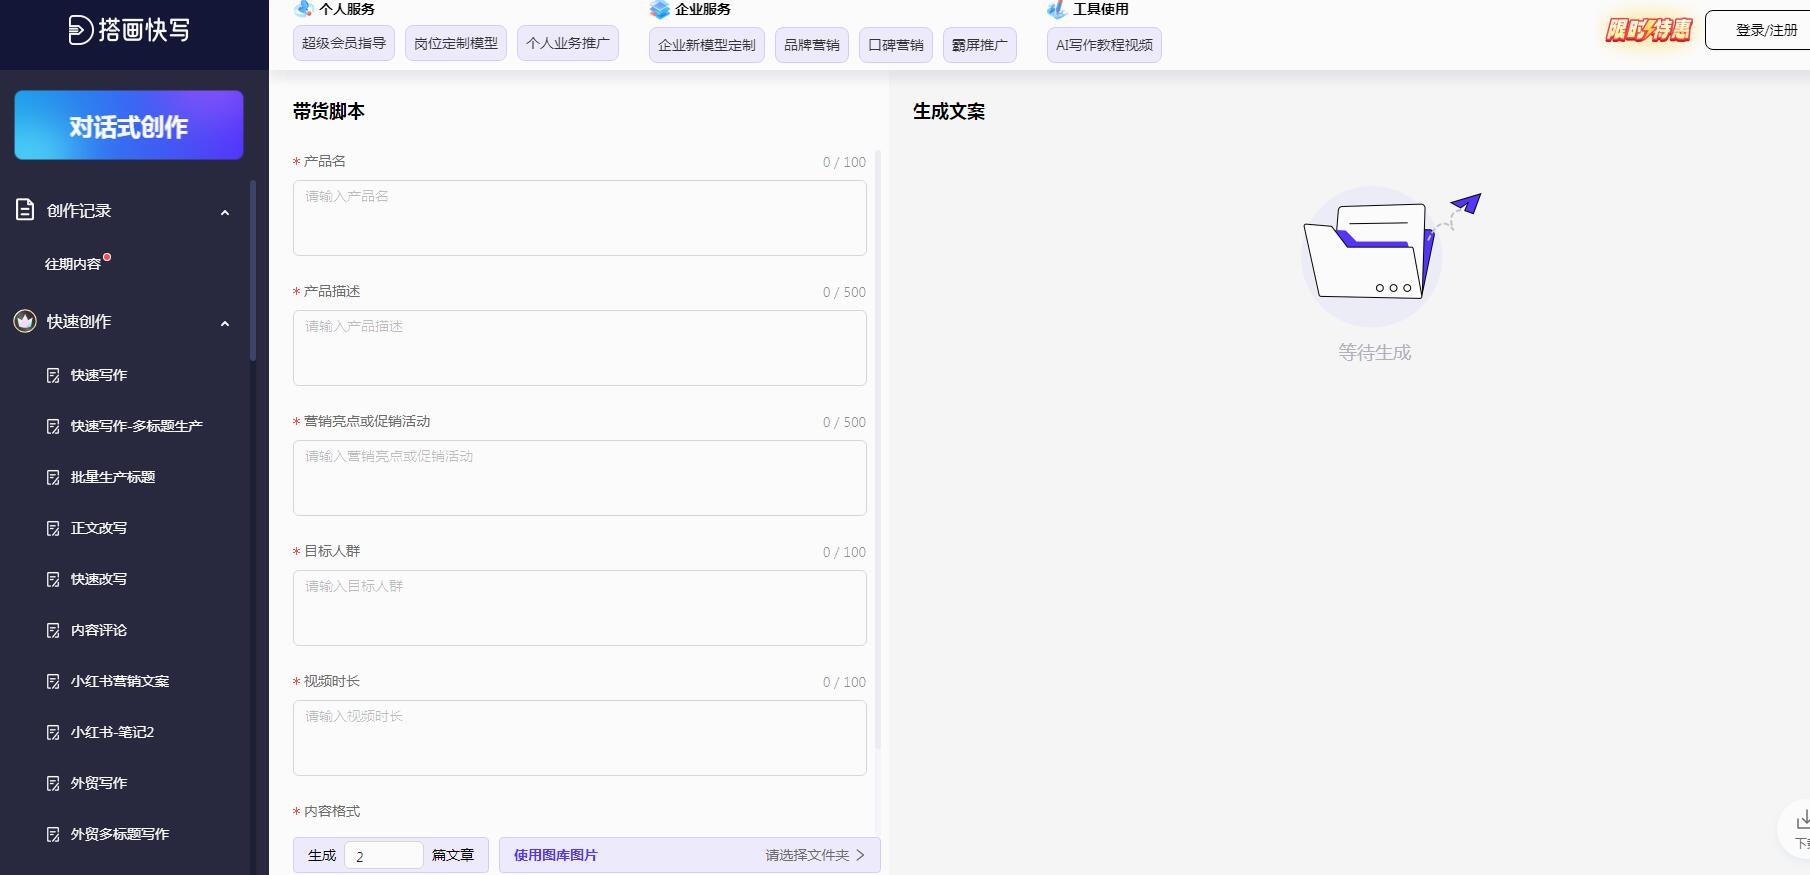1810x875 pixels.
Task: Select 正文改写 from the sidebar
Action: coord(98,528)
